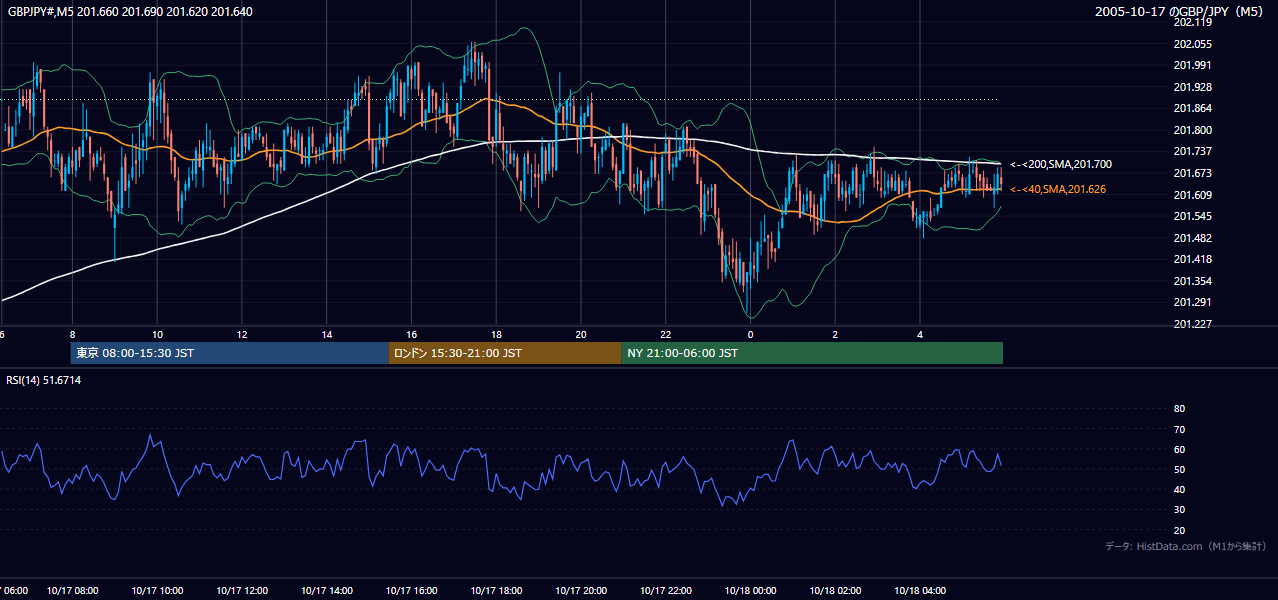Click price axis value 202.055
This screenshot has width=1278, height=600.
tap(1192, 44)
